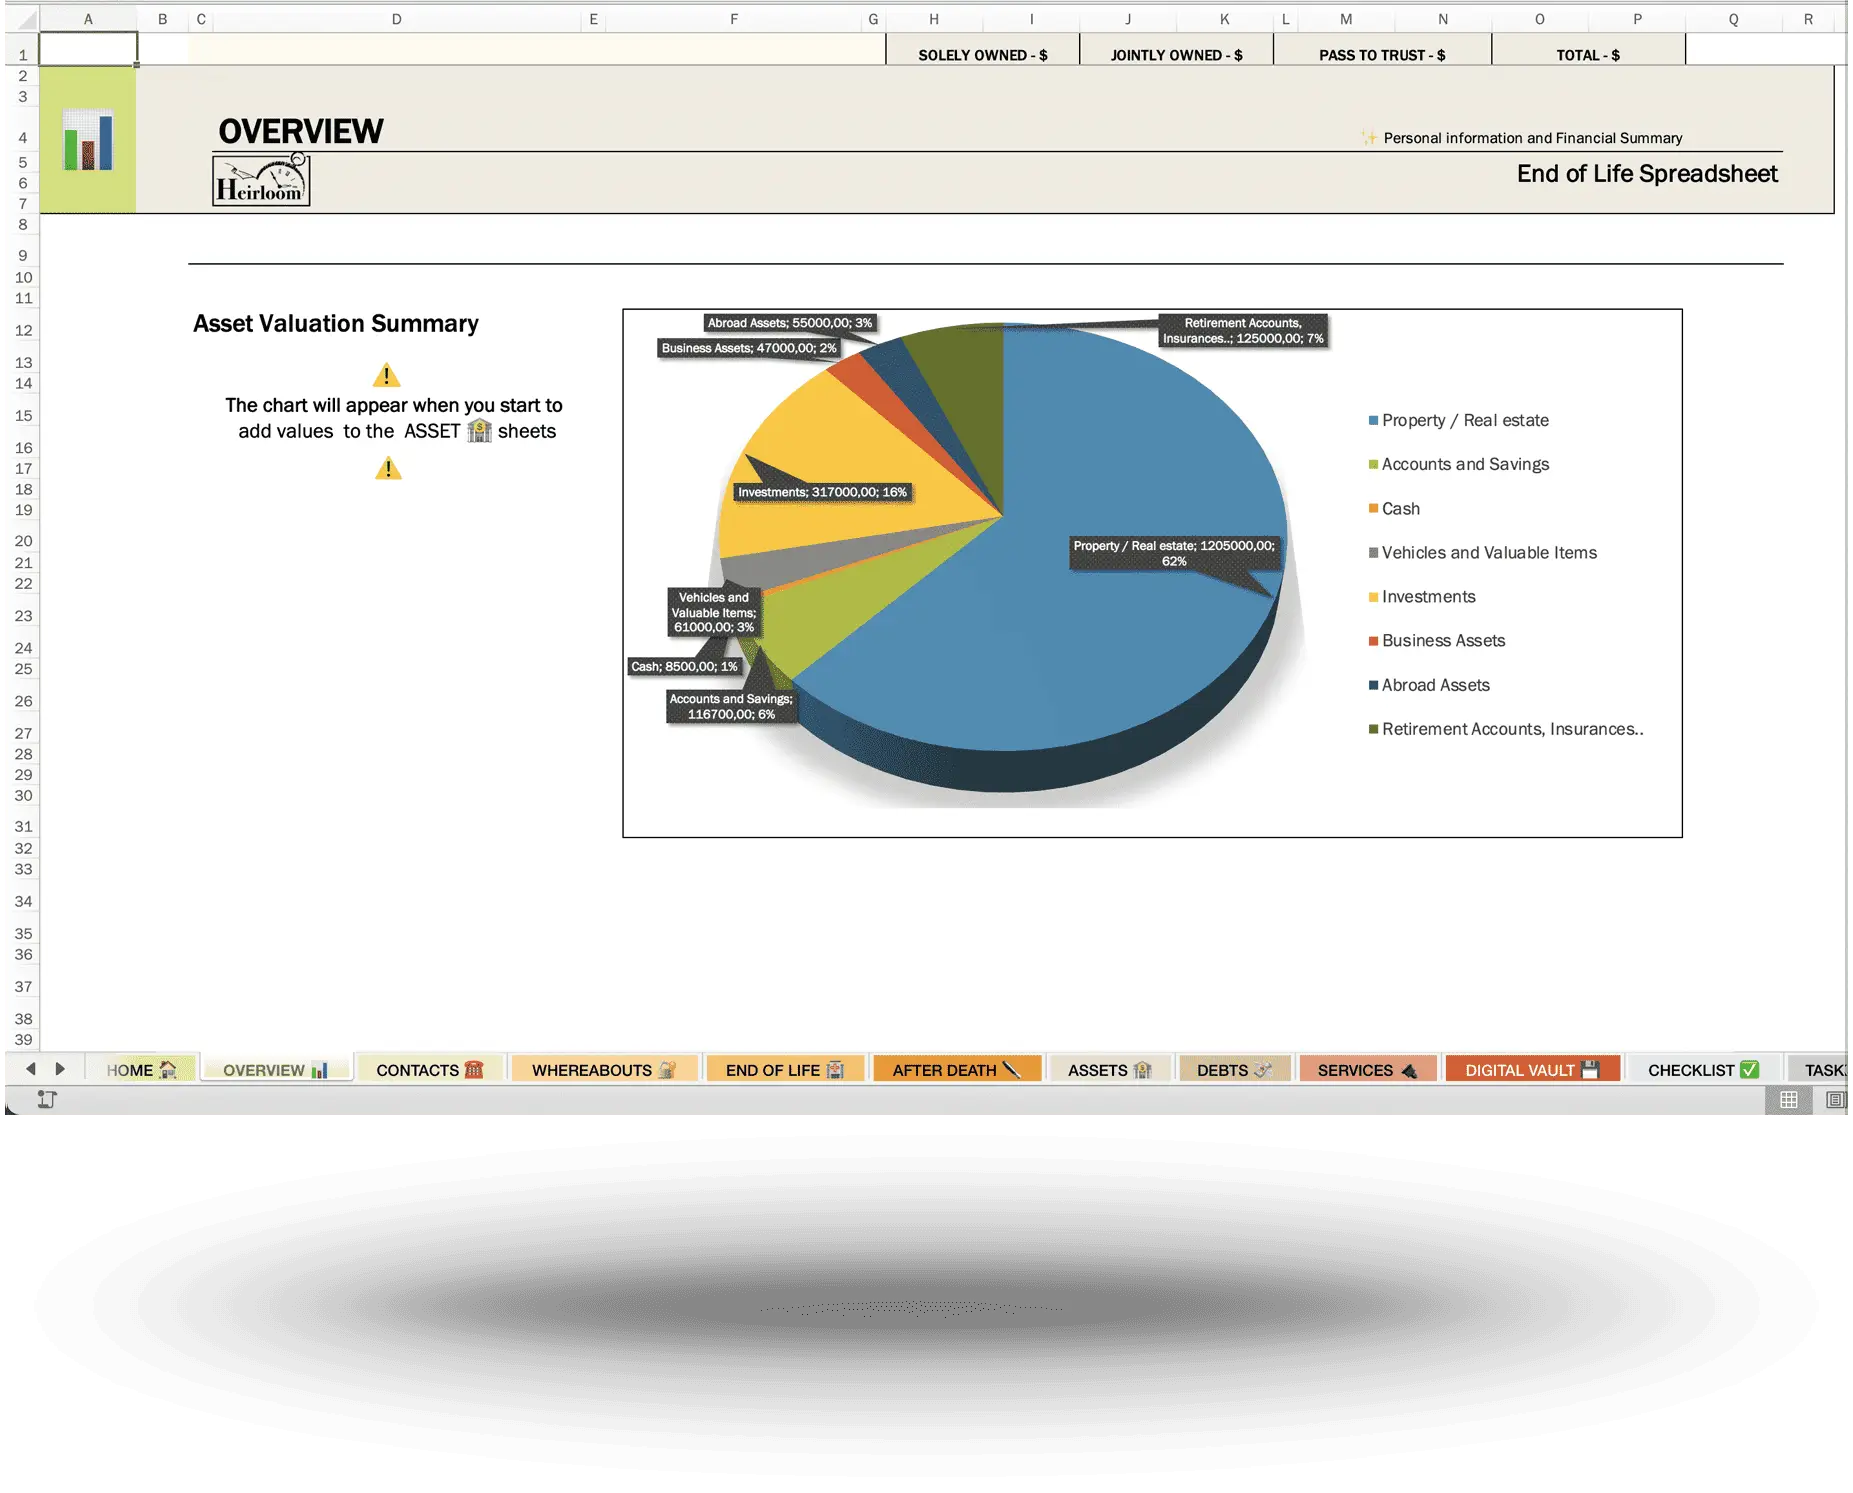Image resolution: width=1853 pixels, height=1493 pixels.
Task: Click the house icon on the HOME tab
Action: tap(169, 1069)
